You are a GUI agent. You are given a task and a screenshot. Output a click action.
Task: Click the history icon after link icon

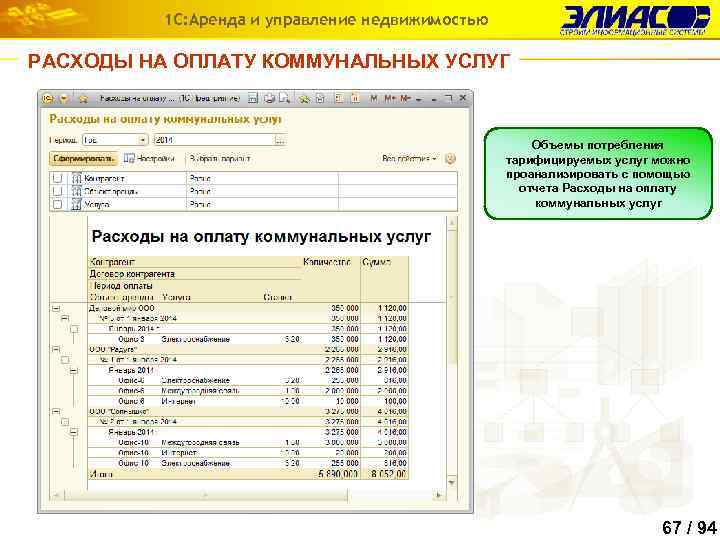click(320, 98)
